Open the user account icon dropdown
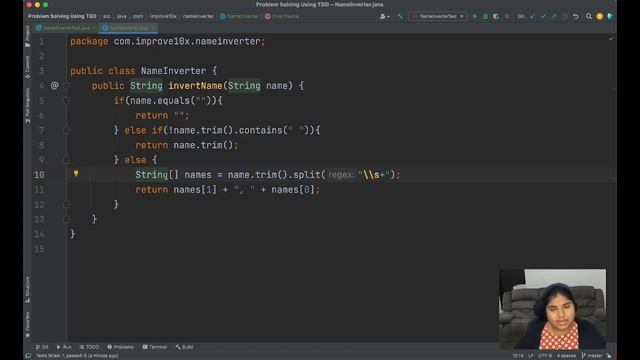The image size is (640, 360). [x=384, y=16]
